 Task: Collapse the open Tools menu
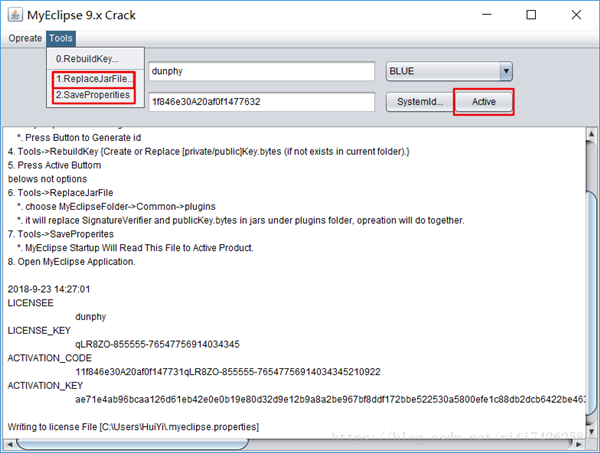pos(60,38)
